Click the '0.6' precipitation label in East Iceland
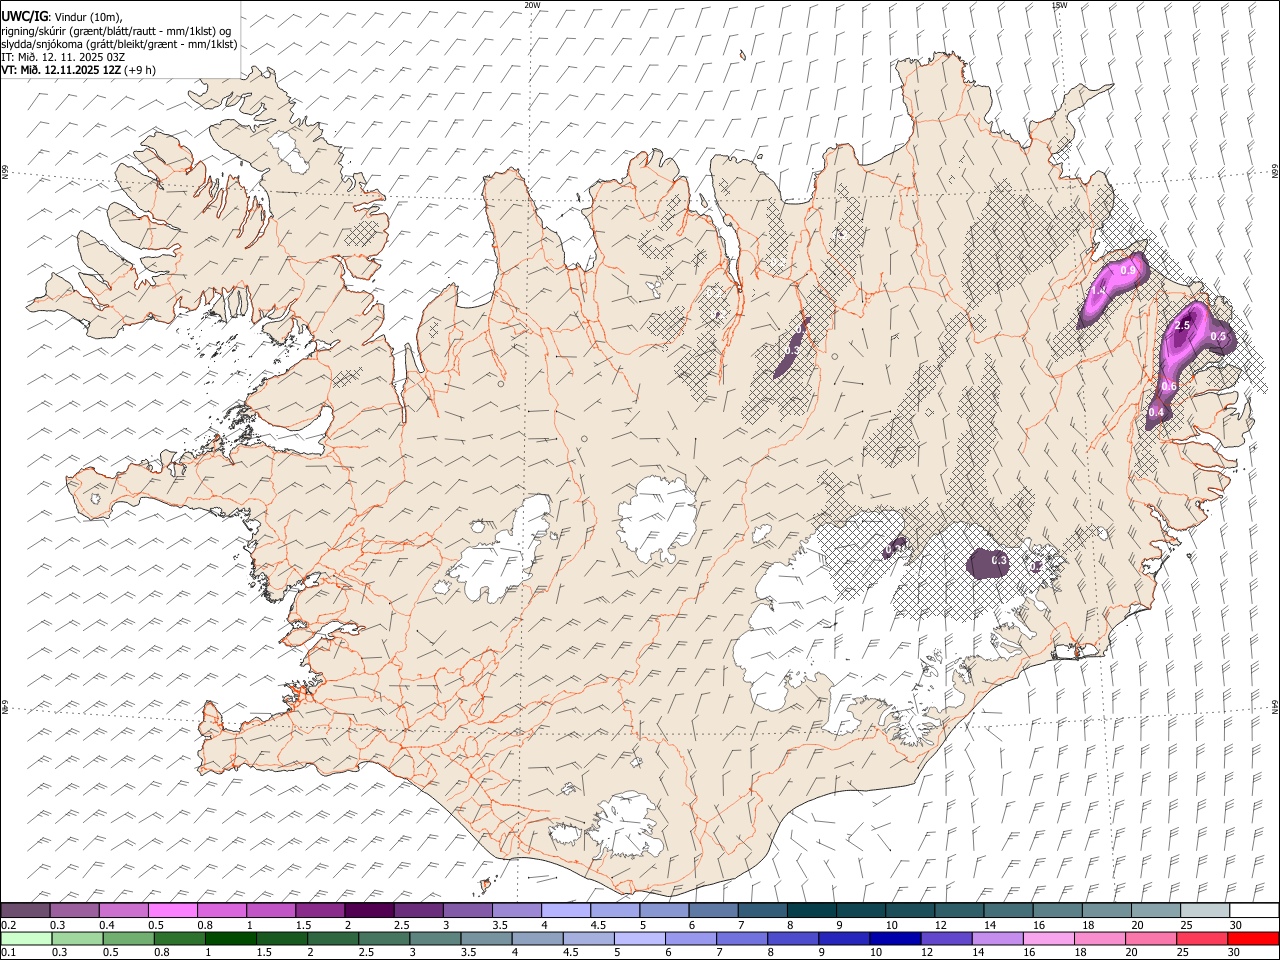The height and width of the screenshot is (960, 1280). (x=1169, y=387)
